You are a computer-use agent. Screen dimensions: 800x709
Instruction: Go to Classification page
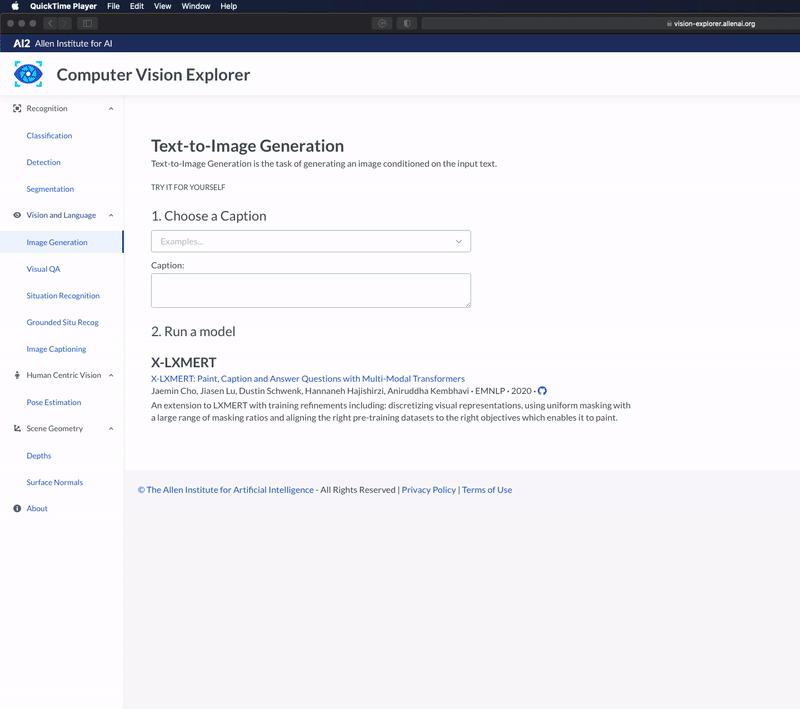49,136
